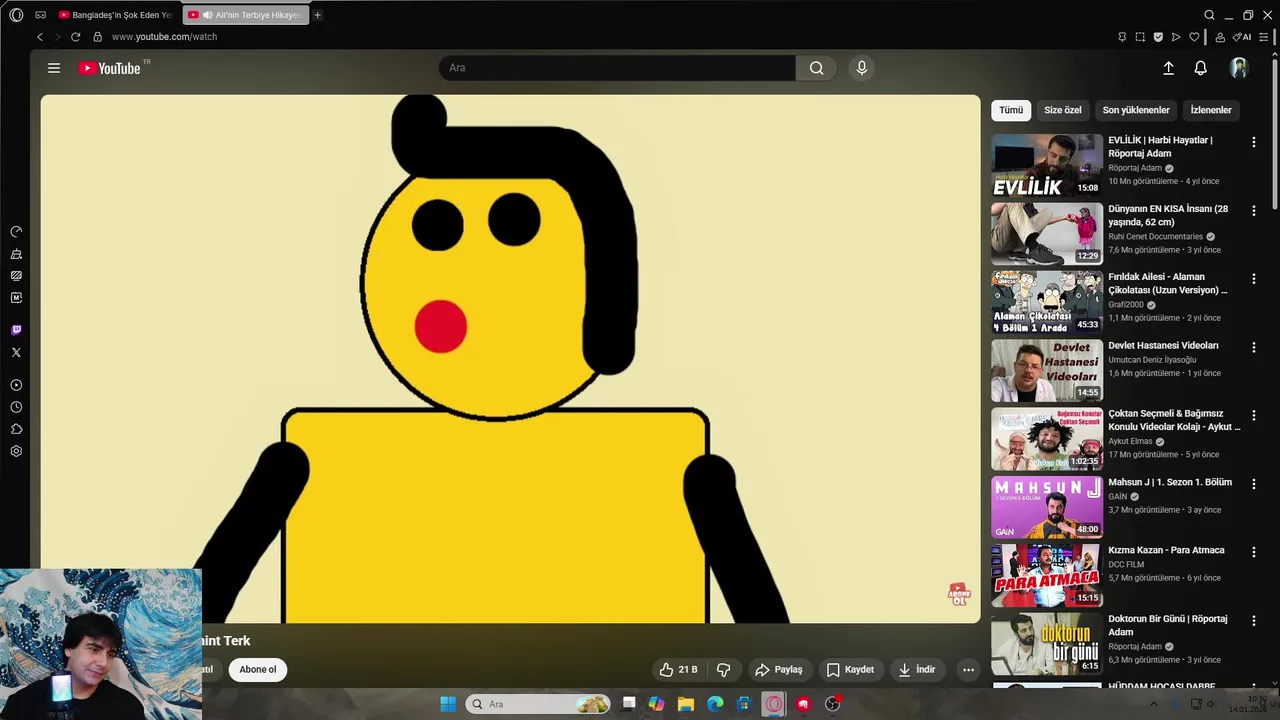This screenshot has width=1280, height=720.
Task: Launch Microsoft Edge from the taskbar
Action: point(715,704)
